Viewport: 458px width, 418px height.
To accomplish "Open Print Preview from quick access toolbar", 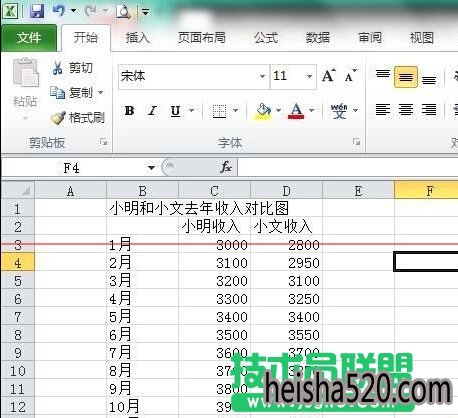I will [x=123, y=12].
